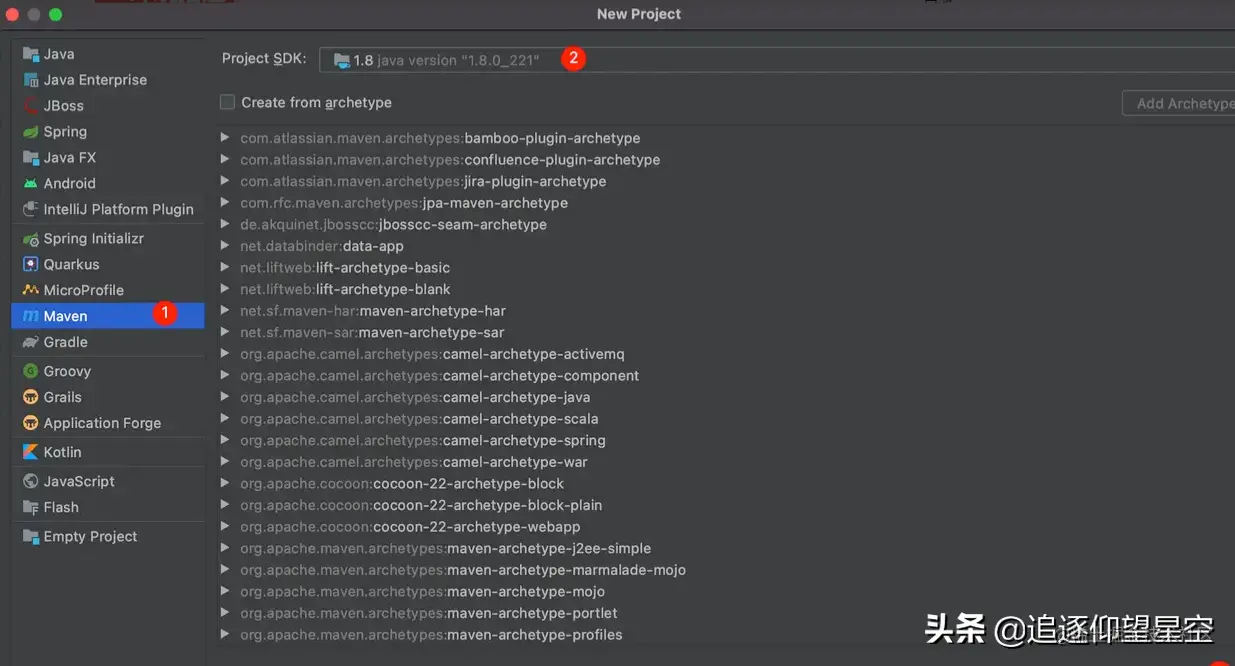Click the Spring Initializr icon
The image size is (1235, 666).
tap(31, 239)
